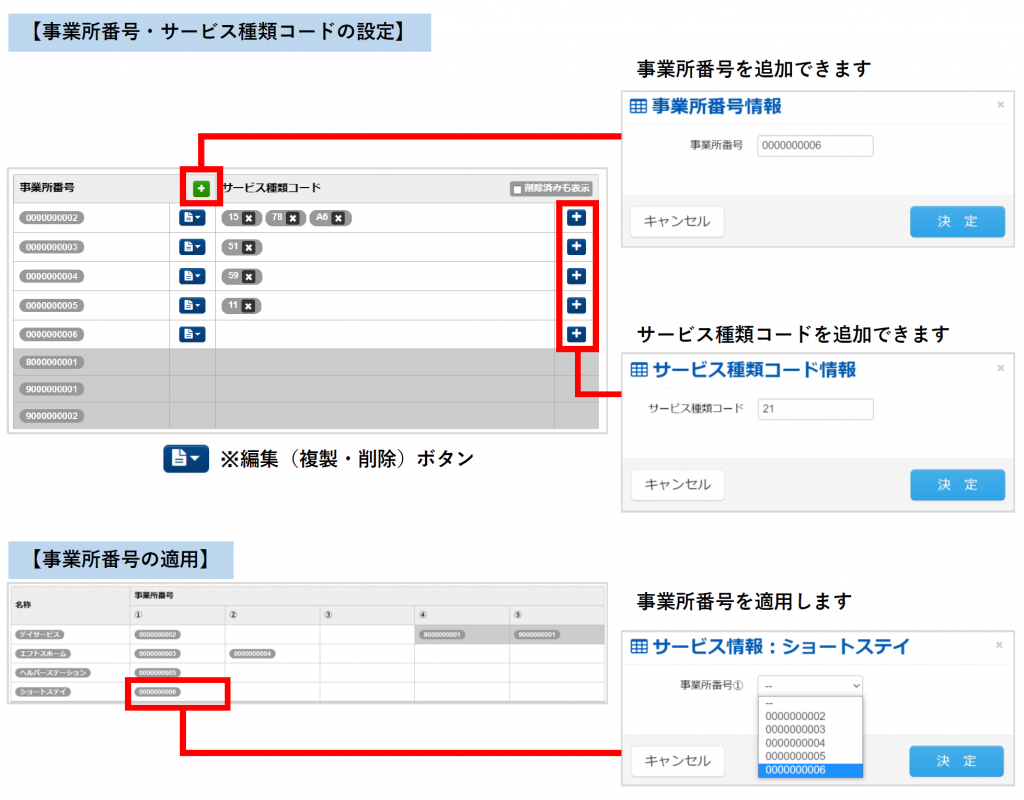The width and height of the screenshot is (1024, 800).
Task: Delete service code 11 tag
Action: pyautogui.click(x=248, y=306)
